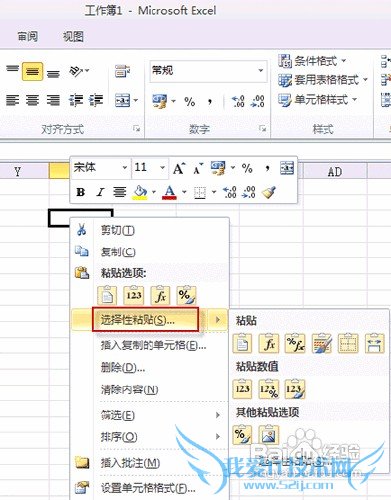Center text horizontally in ribbon

tap(32, 100)
